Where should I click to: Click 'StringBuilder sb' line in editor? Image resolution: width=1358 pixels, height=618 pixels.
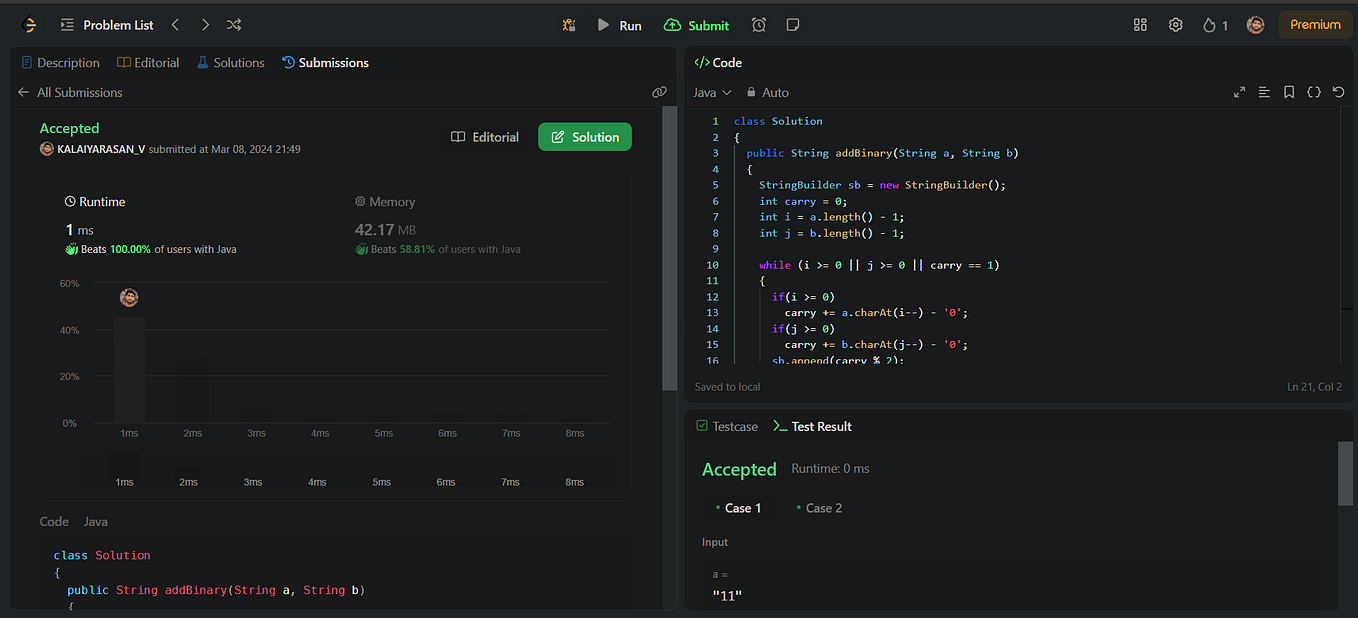(882, 185)
